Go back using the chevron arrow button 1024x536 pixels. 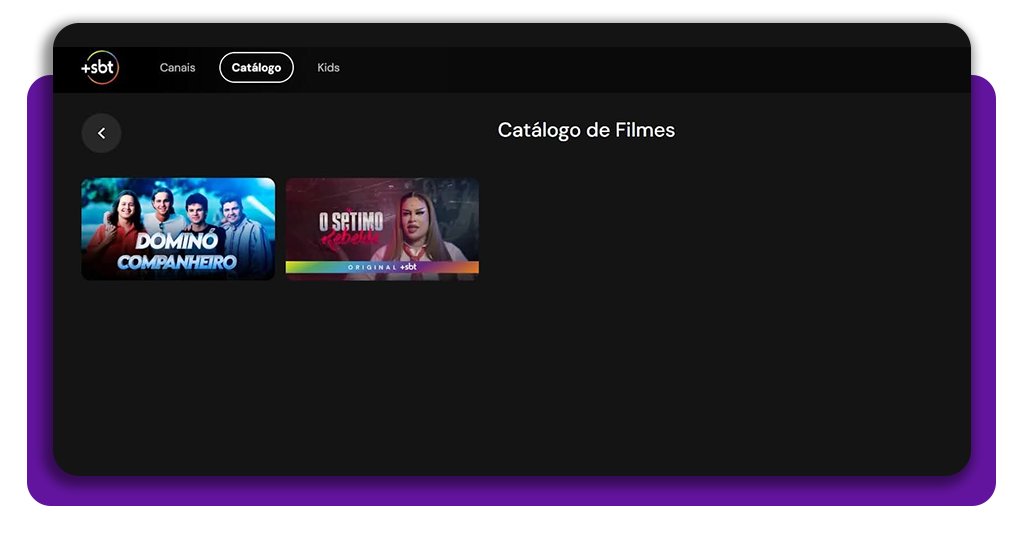coord(101,133)
